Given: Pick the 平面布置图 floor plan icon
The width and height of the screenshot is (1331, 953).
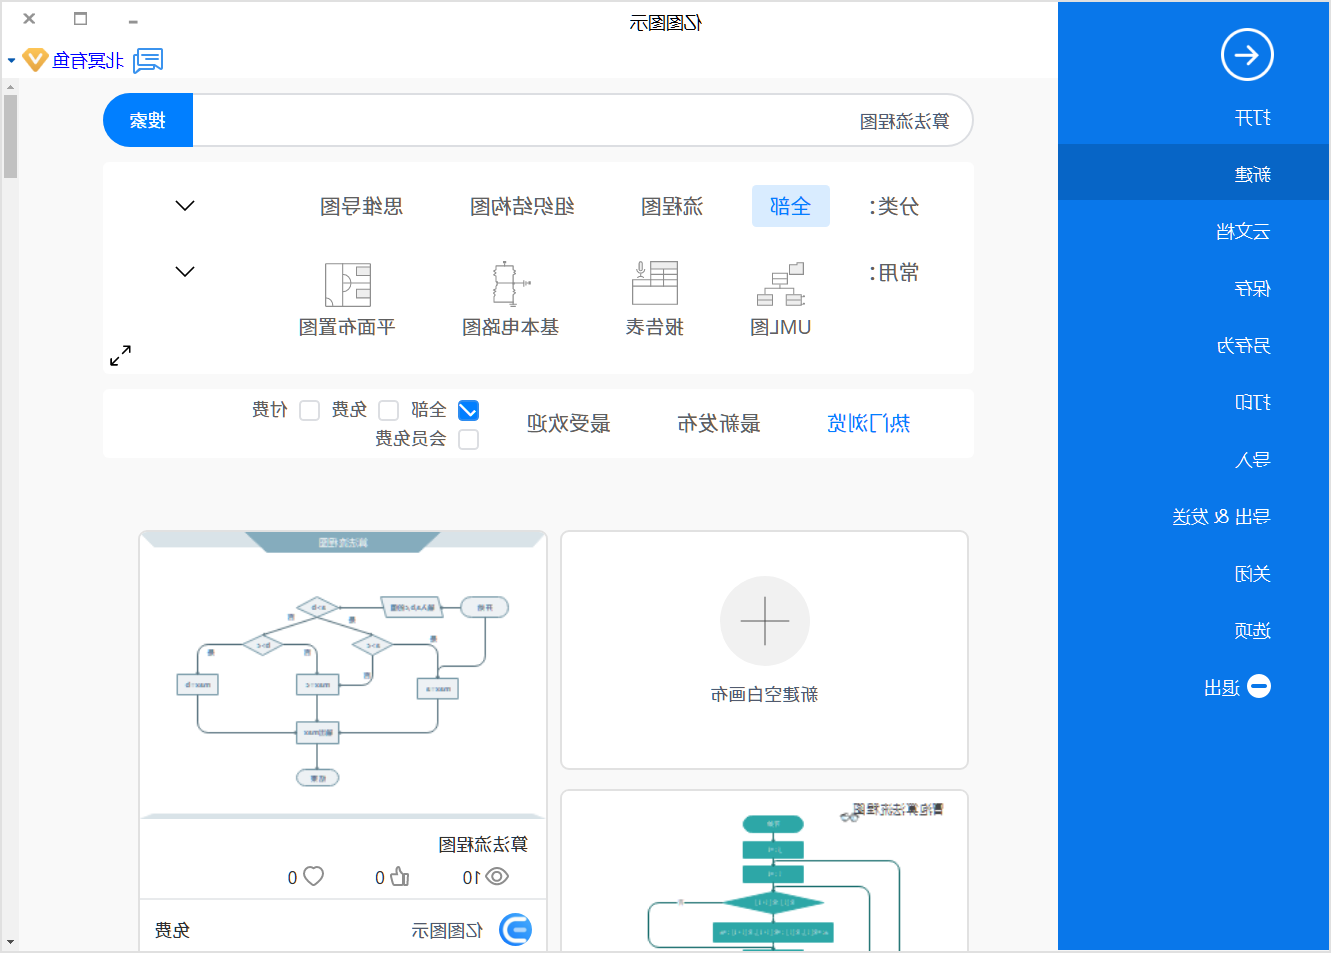Looking at the screenshot, I should point(347,284).
